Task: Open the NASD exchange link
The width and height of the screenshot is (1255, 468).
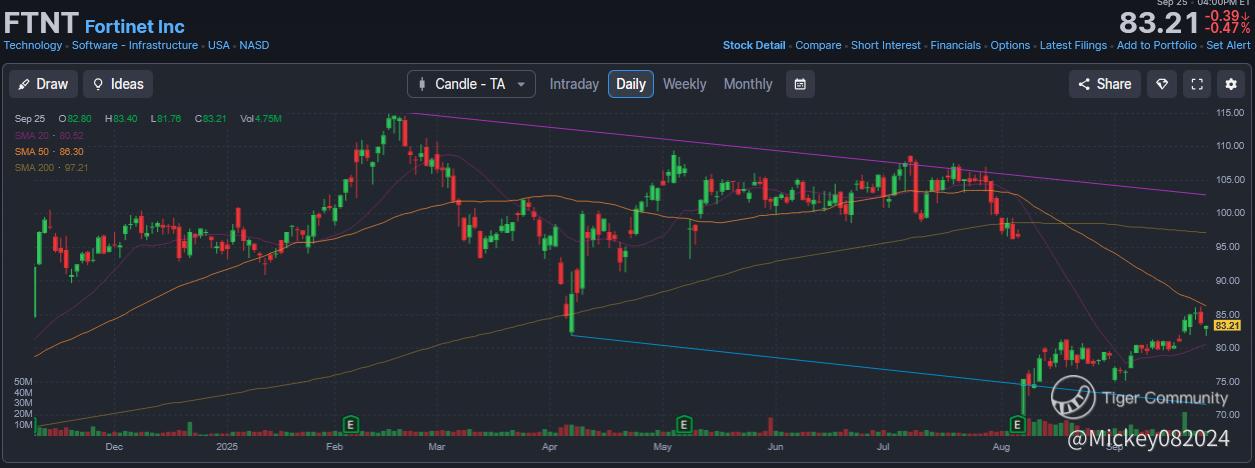Action: click(254, 45)
